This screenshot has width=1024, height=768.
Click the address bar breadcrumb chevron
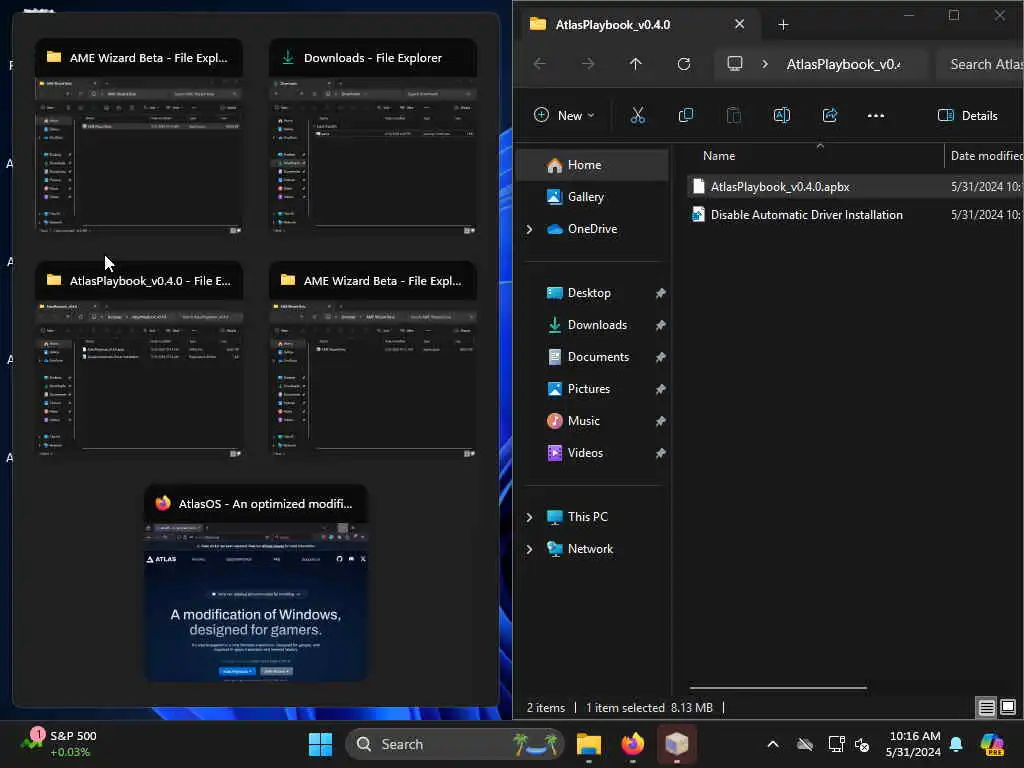click(x=765, y=64)
